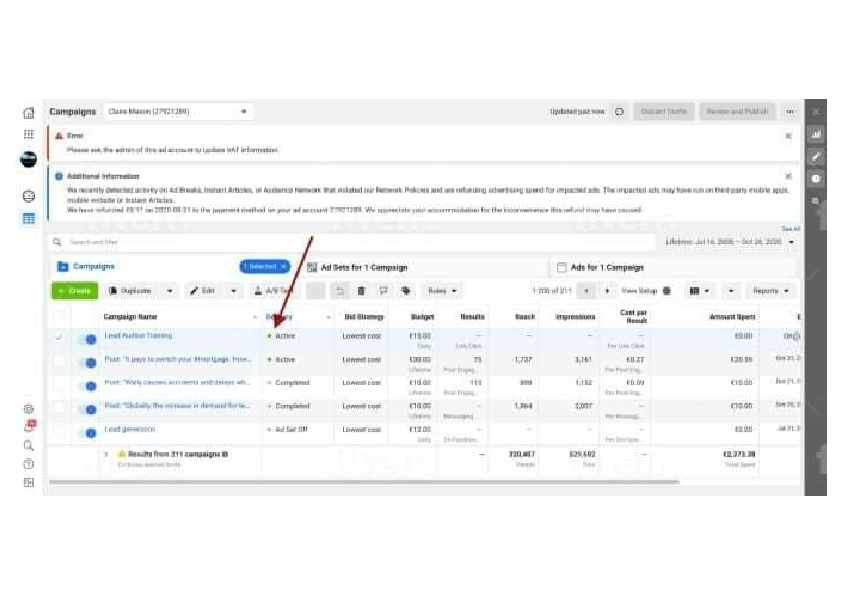
Task: Open the Duplicate dropdown arrow
Action: point(170,291)
